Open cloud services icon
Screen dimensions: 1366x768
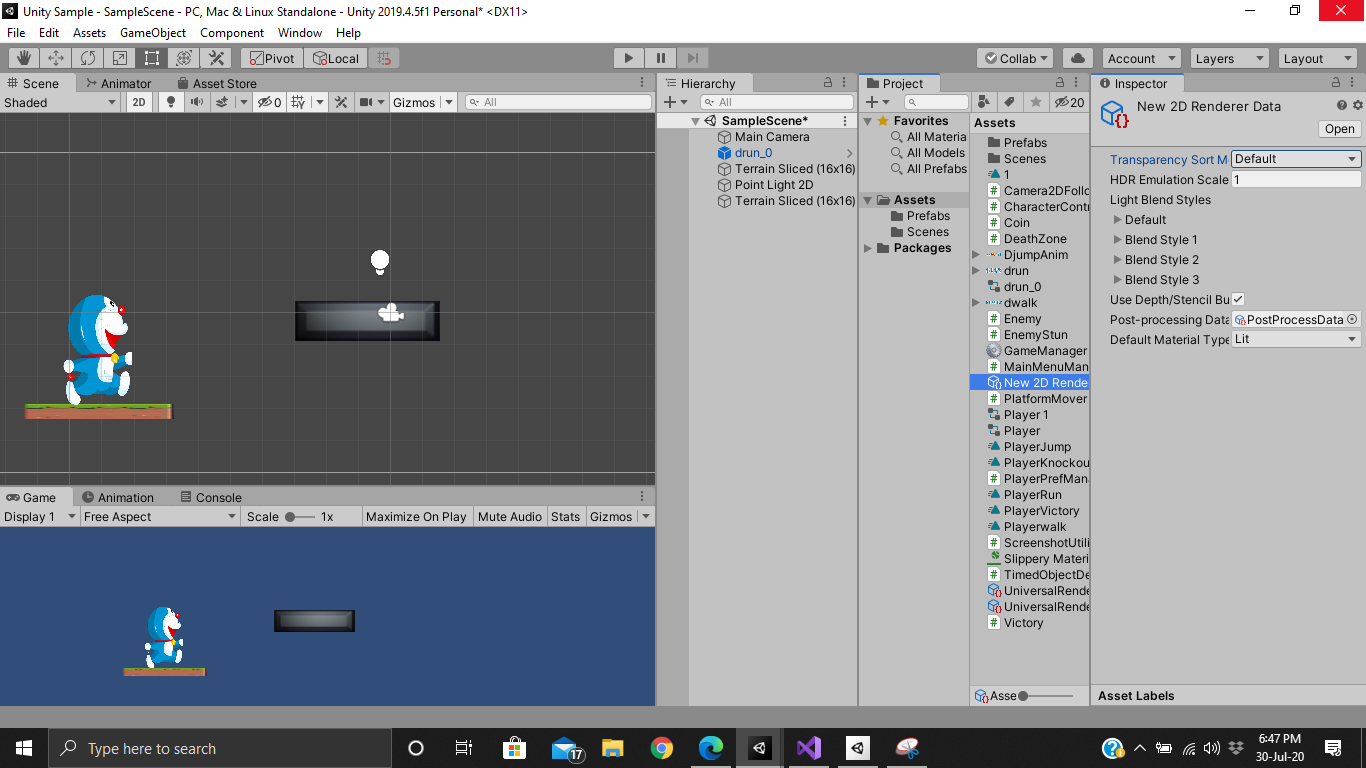(x=1078, y=58)
